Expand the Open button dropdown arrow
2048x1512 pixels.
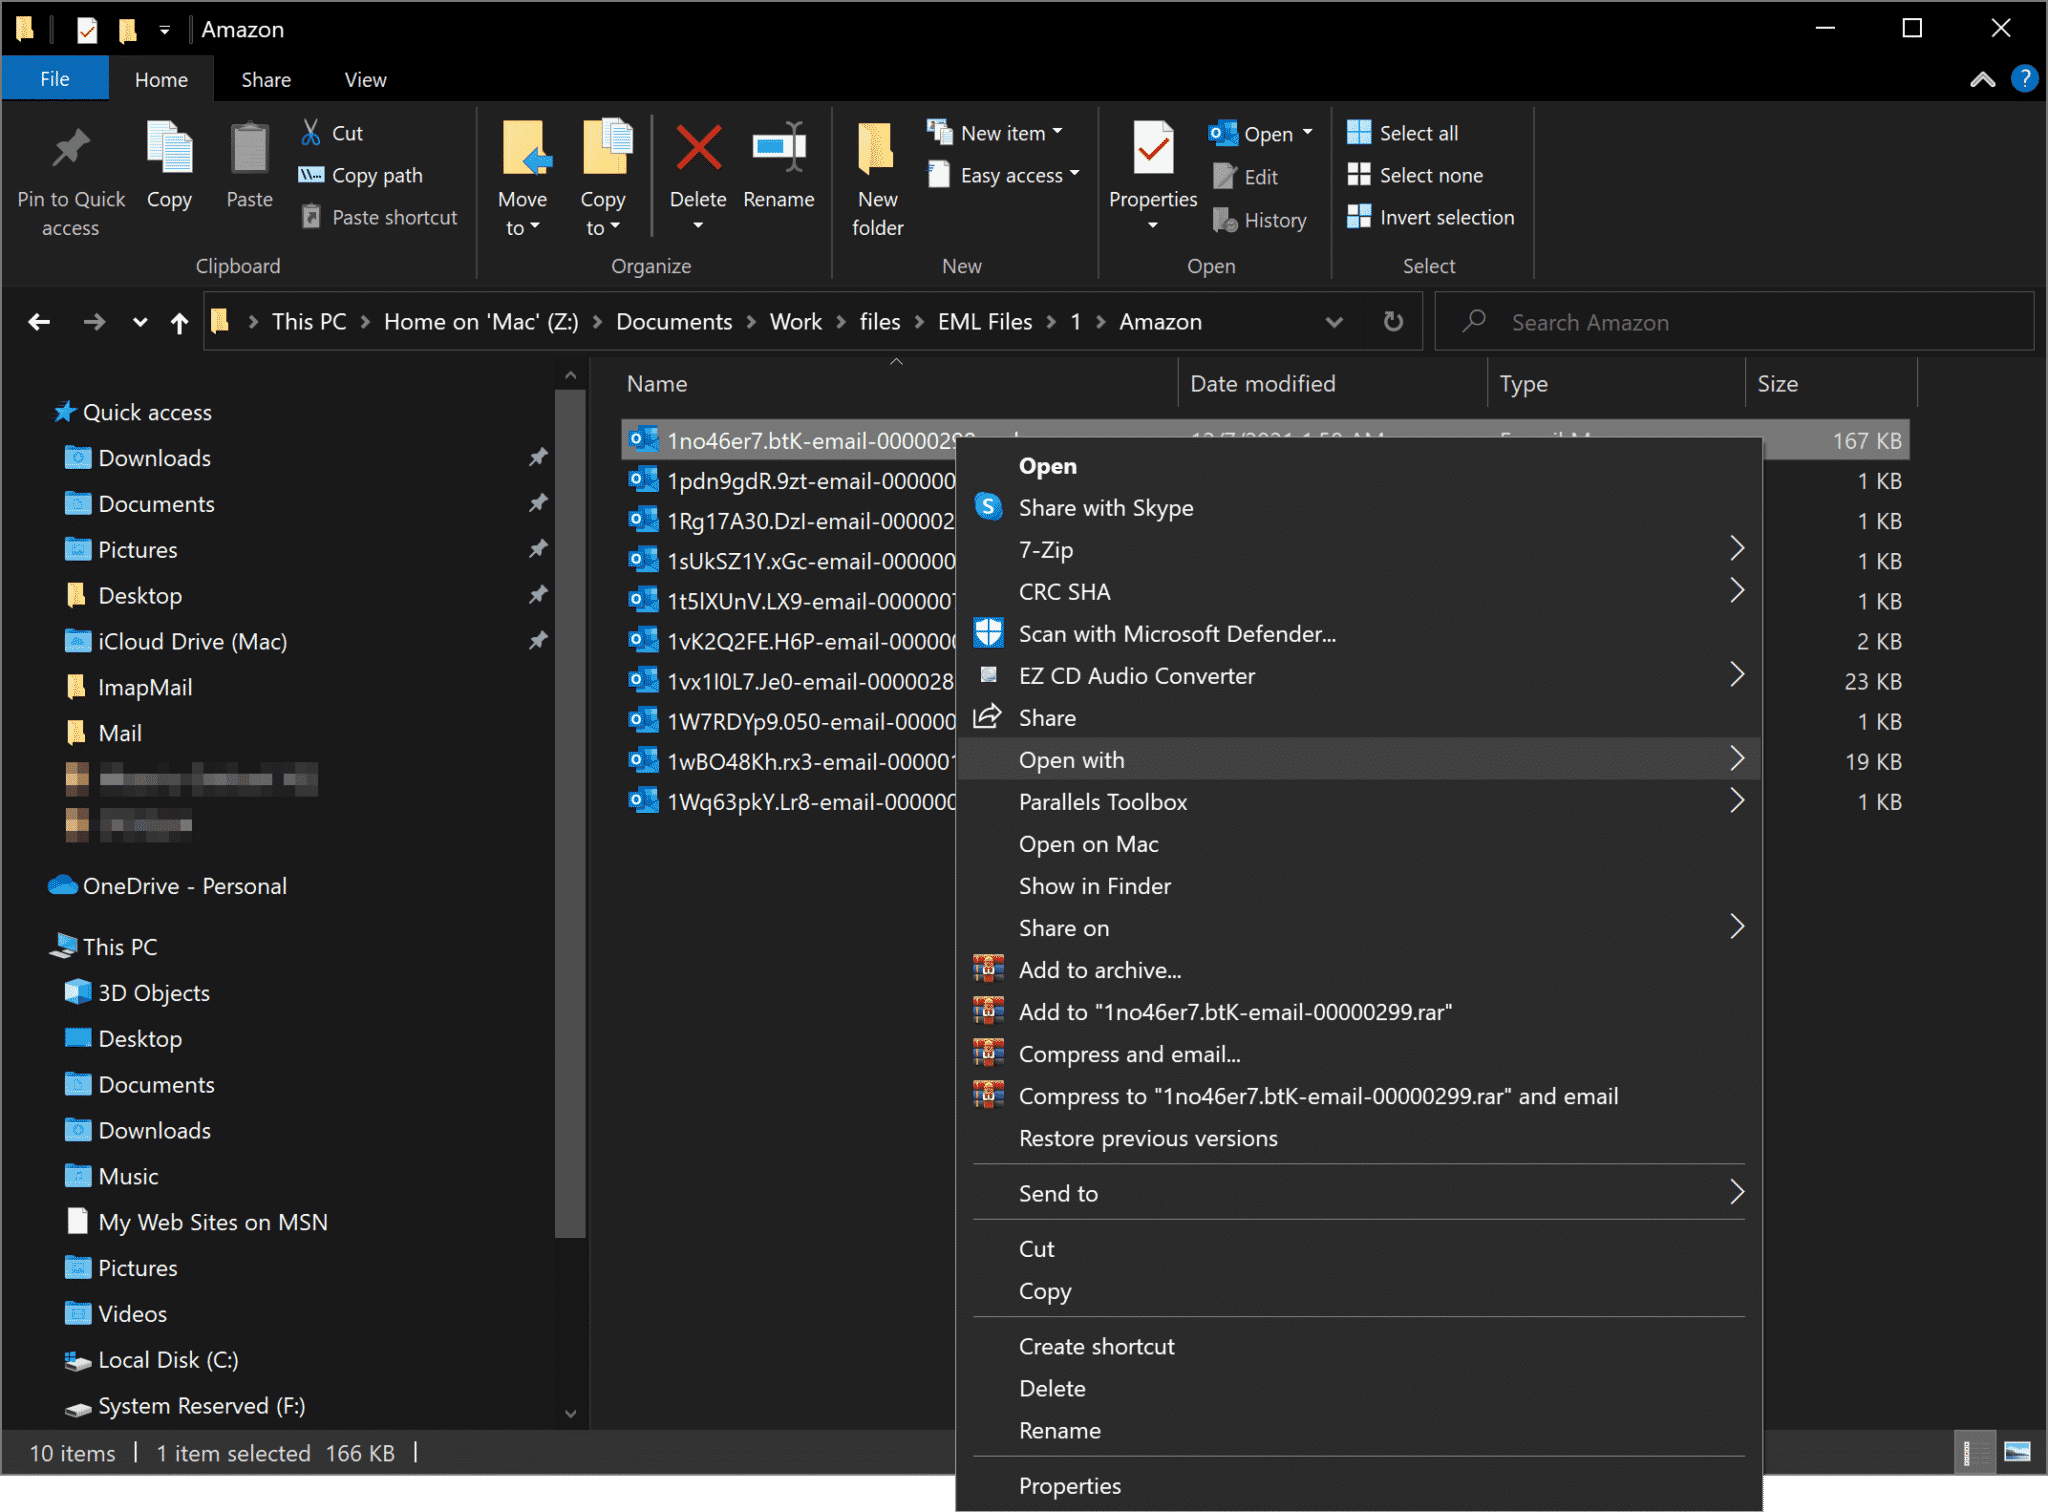point(1307,132)
